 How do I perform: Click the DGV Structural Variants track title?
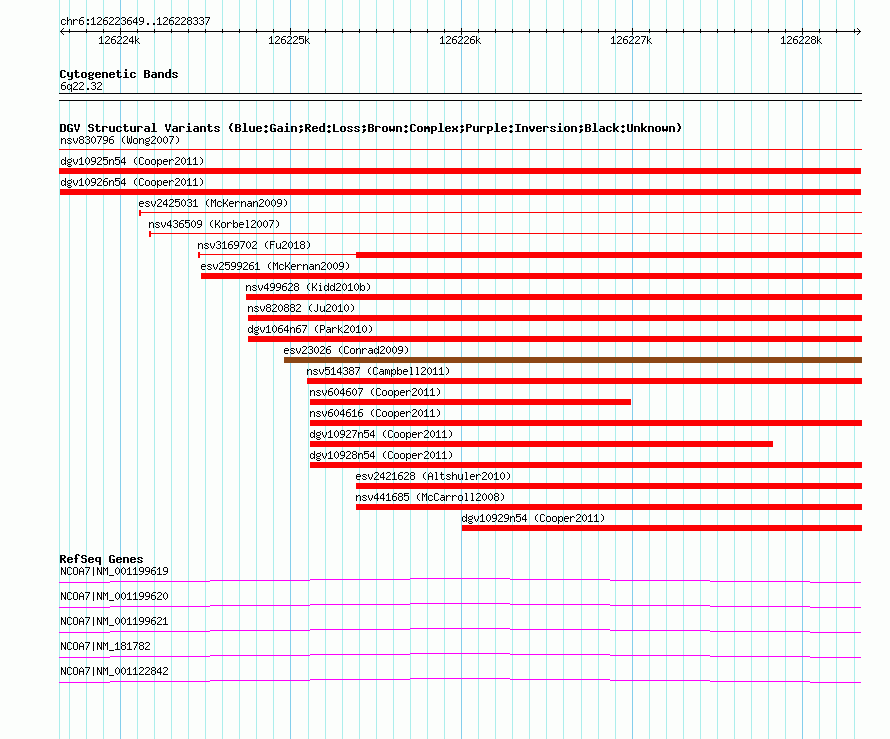click(x=371, y=128)
